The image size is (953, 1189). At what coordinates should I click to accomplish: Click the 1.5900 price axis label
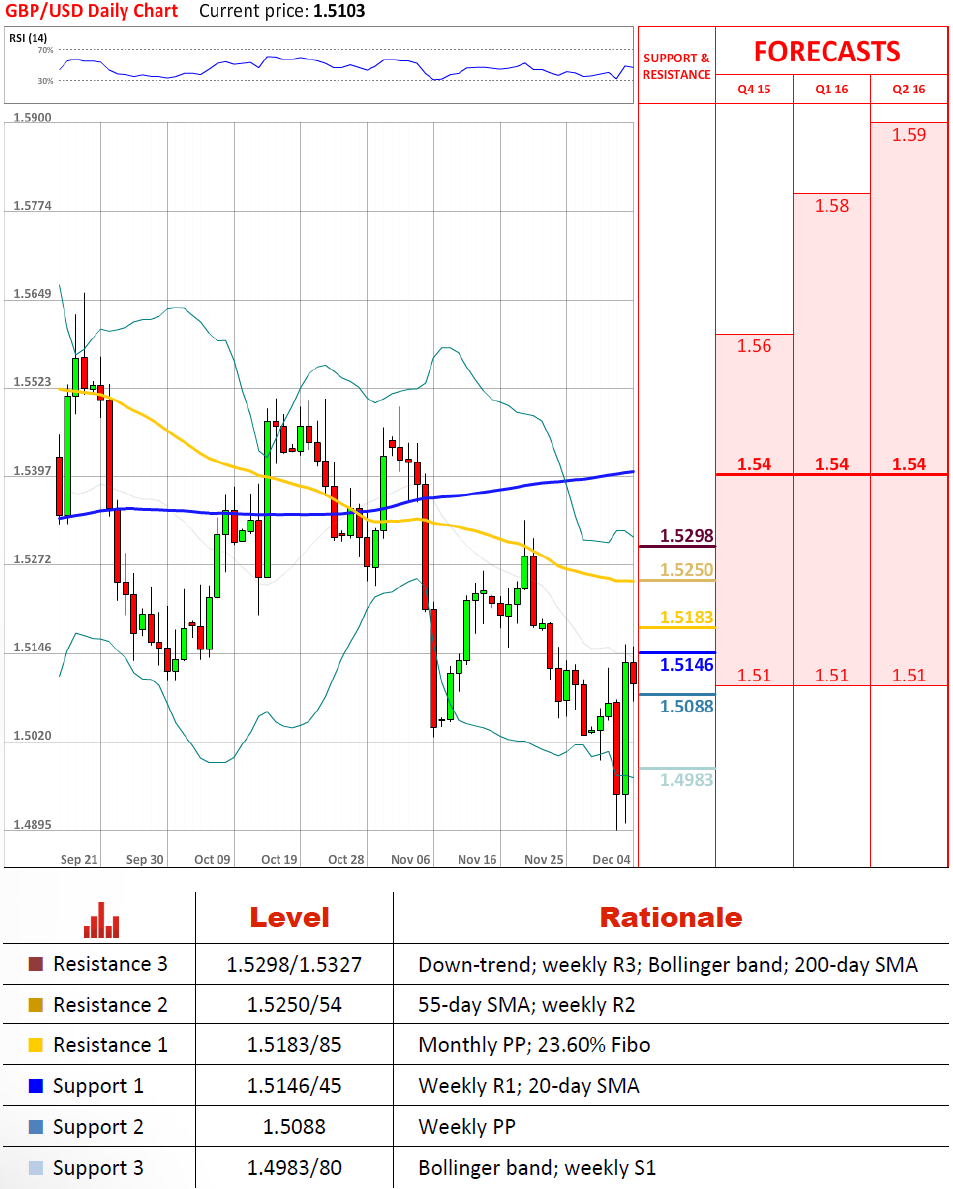click(x=33, y=118)
